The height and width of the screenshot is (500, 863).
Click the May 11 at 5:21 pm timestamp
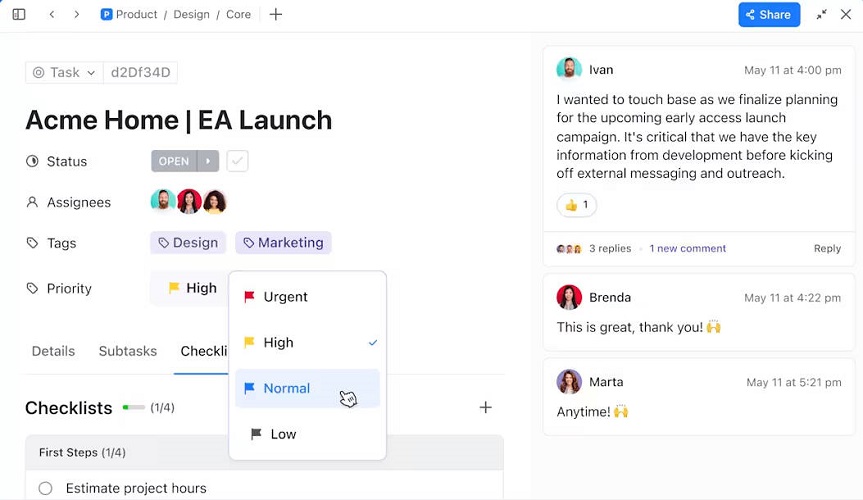(794, 382)
